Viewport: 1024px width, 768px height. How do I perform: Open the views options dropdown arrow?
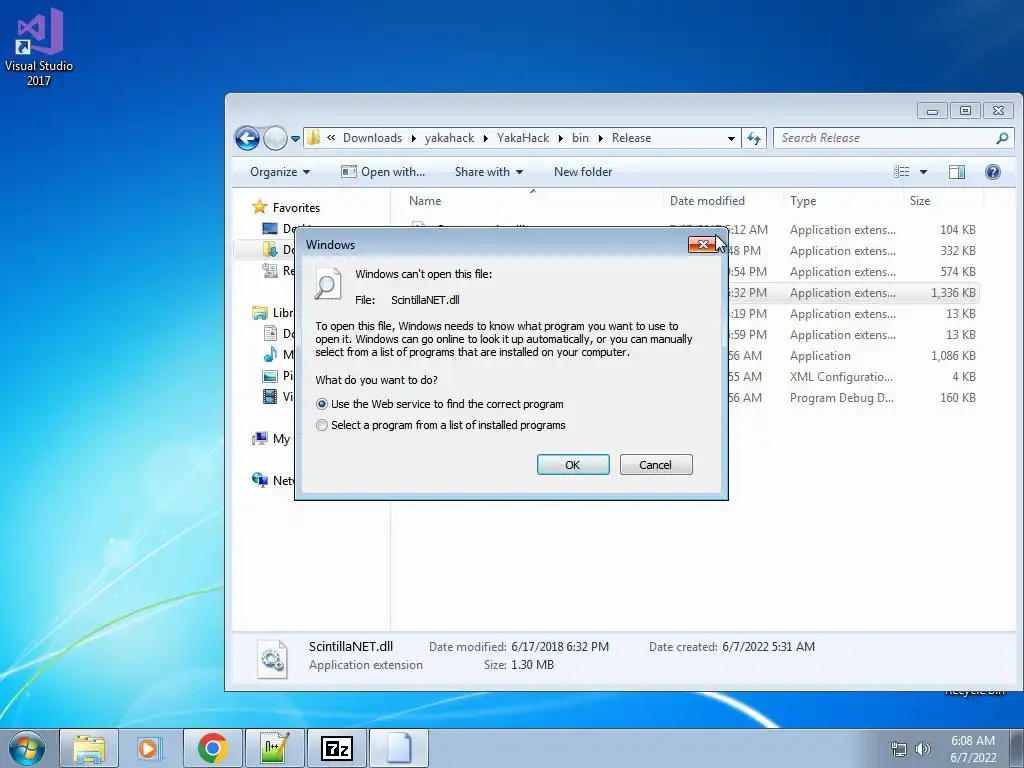923,172
